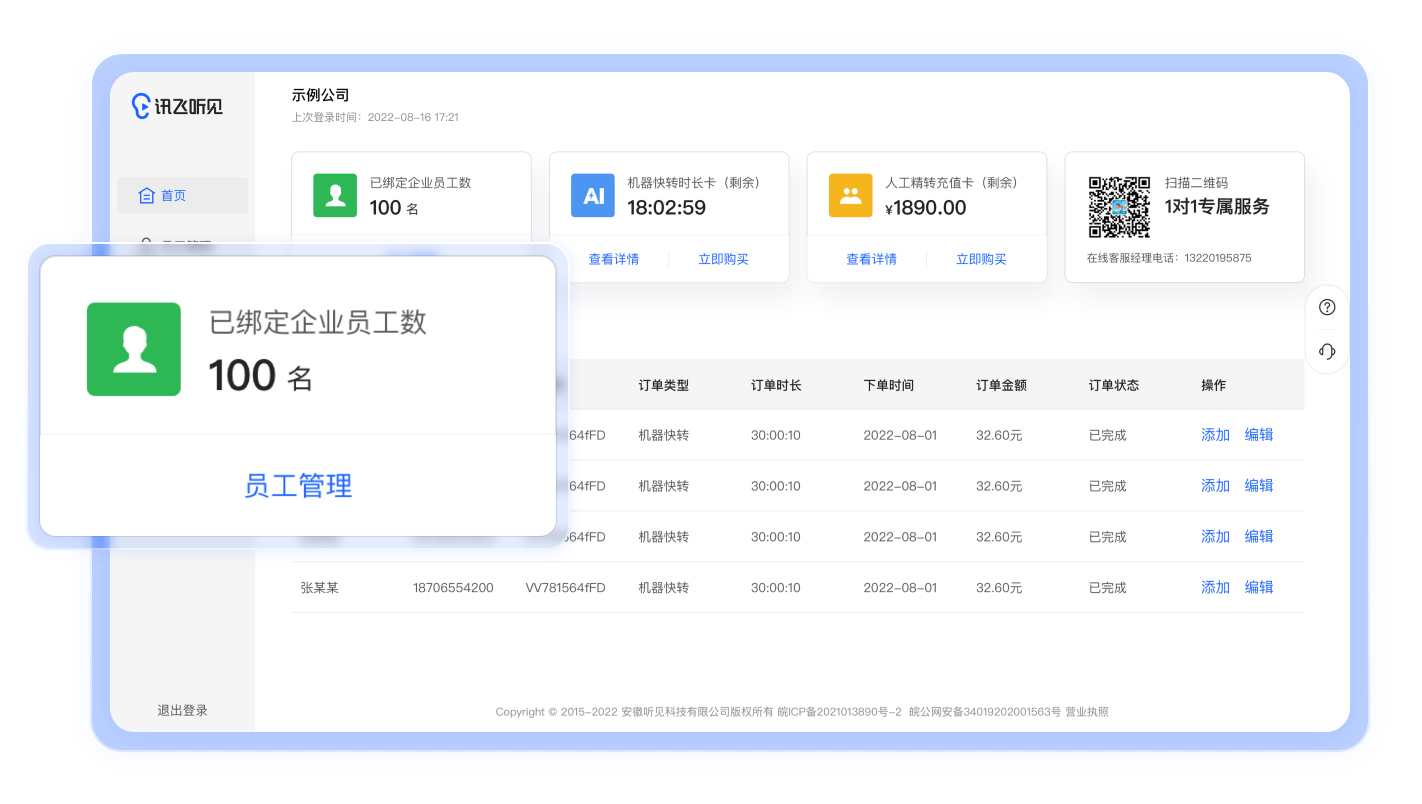This screenshot has width=1422, height=804.
Task: Click the yellow manual transcription people icon
Action: [x=850, y=195]
